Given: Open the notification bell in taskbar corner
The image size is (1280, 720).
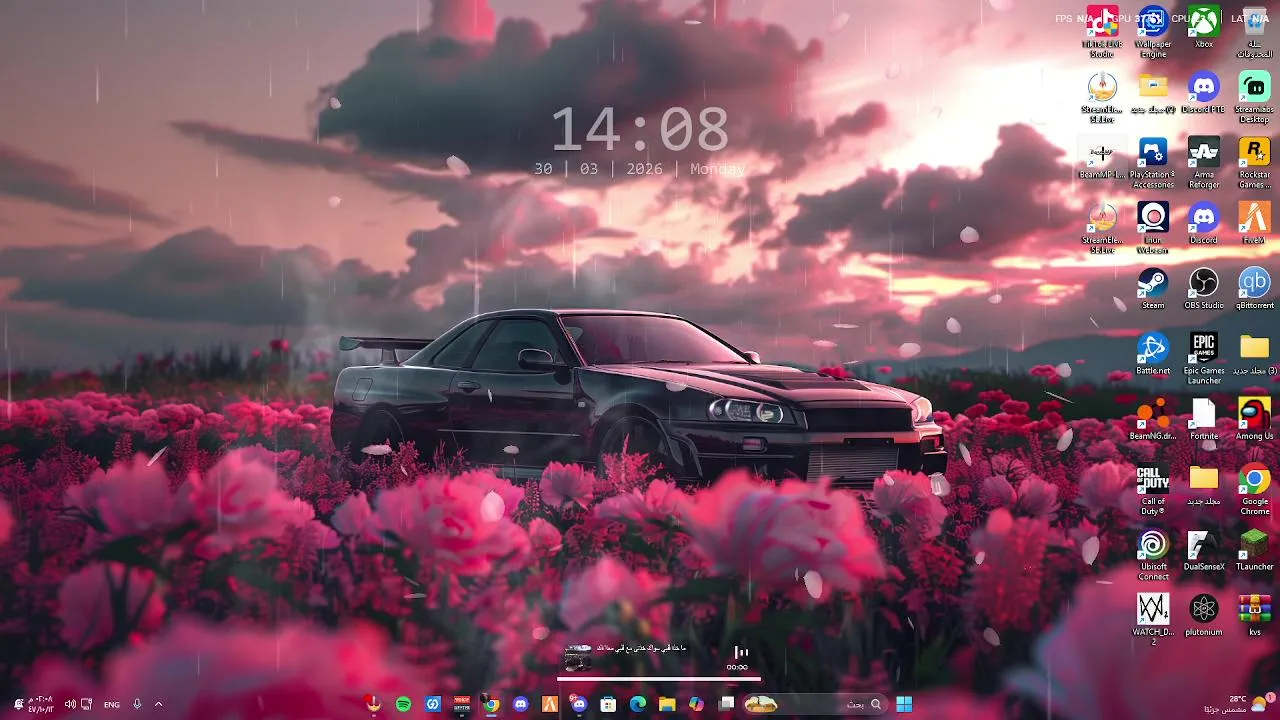Looking at the screenshot, I should click(17, 704).
